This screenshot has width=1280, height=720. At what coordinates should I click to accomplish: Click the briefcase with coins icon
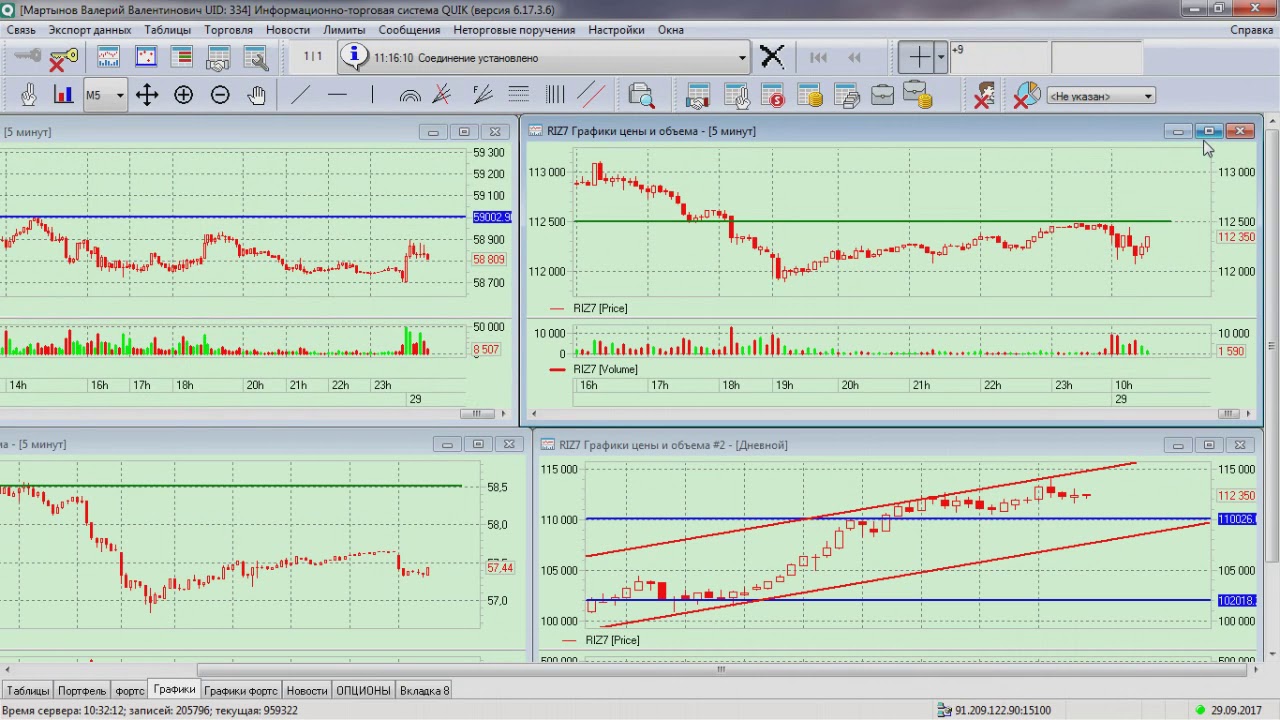[x=918, y=96]
